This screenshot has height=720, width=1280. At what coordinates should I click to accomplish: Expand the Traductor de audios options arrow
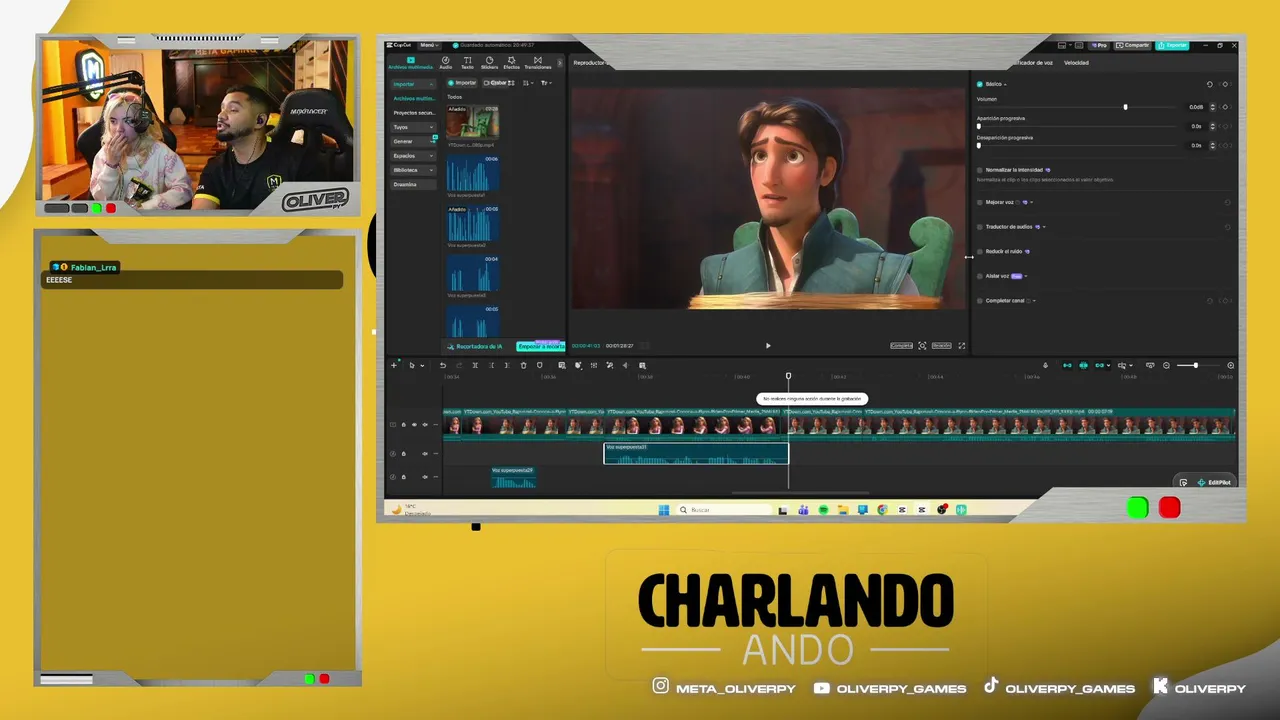pos(1043,227)
